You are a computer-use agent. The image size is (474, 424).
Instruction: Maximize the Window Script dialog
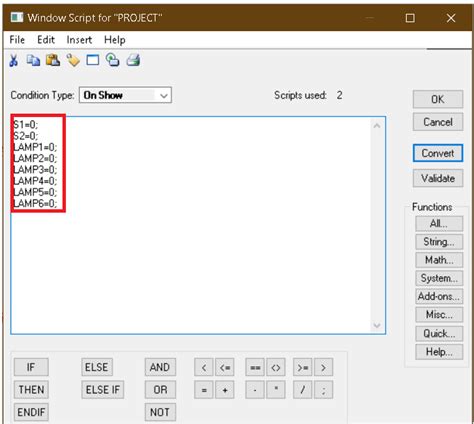(410, 18)
